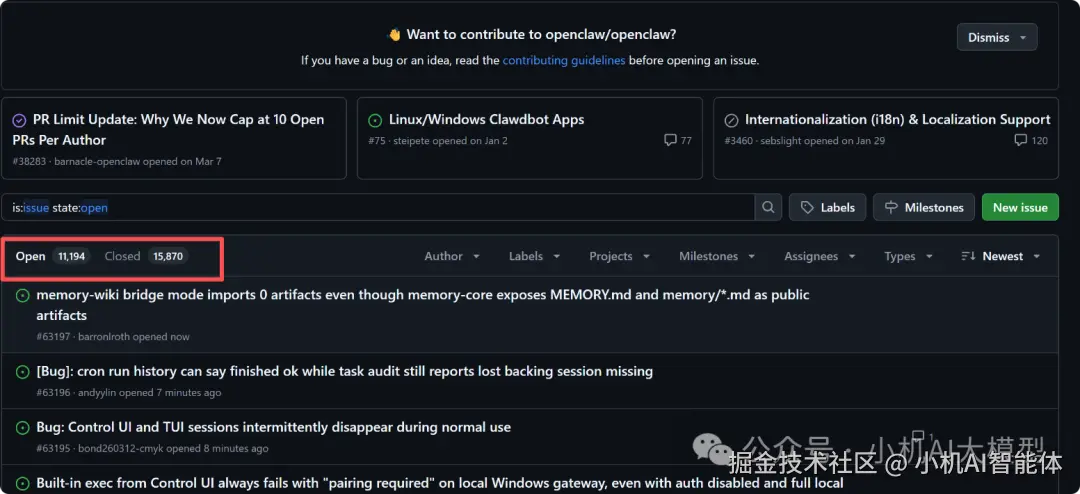This screenshot has width=1080, height=494.
Task: Click the open icon beside Control UI and TUI issue
Action: pyautogui.click(x=22, y=428)
